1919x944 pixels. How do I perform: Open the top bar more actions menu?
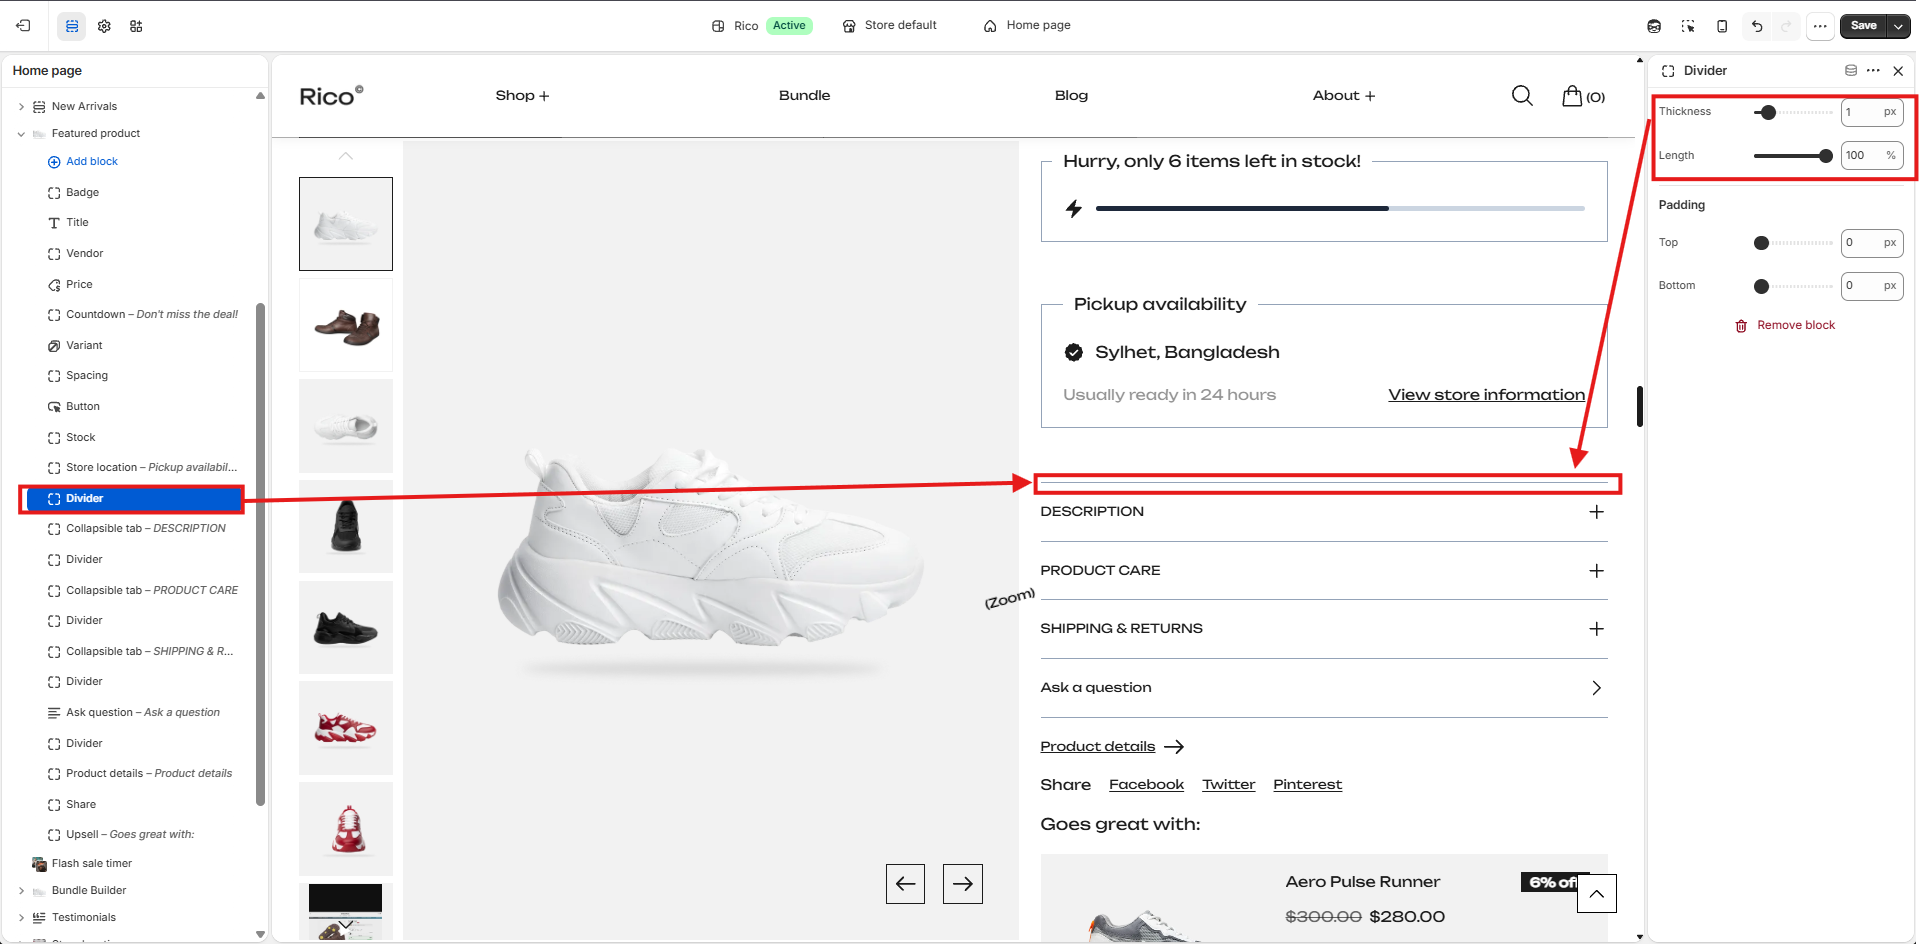coord(1820,26)
